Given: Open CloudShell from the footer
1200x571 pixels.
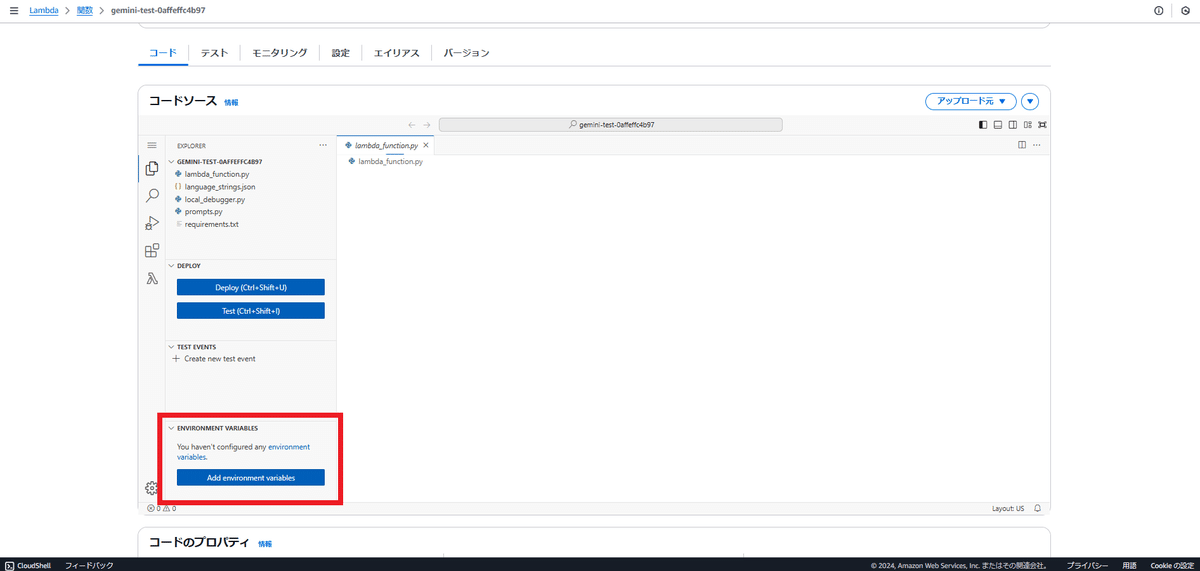Looking at the screenshot, I should 28,565.
